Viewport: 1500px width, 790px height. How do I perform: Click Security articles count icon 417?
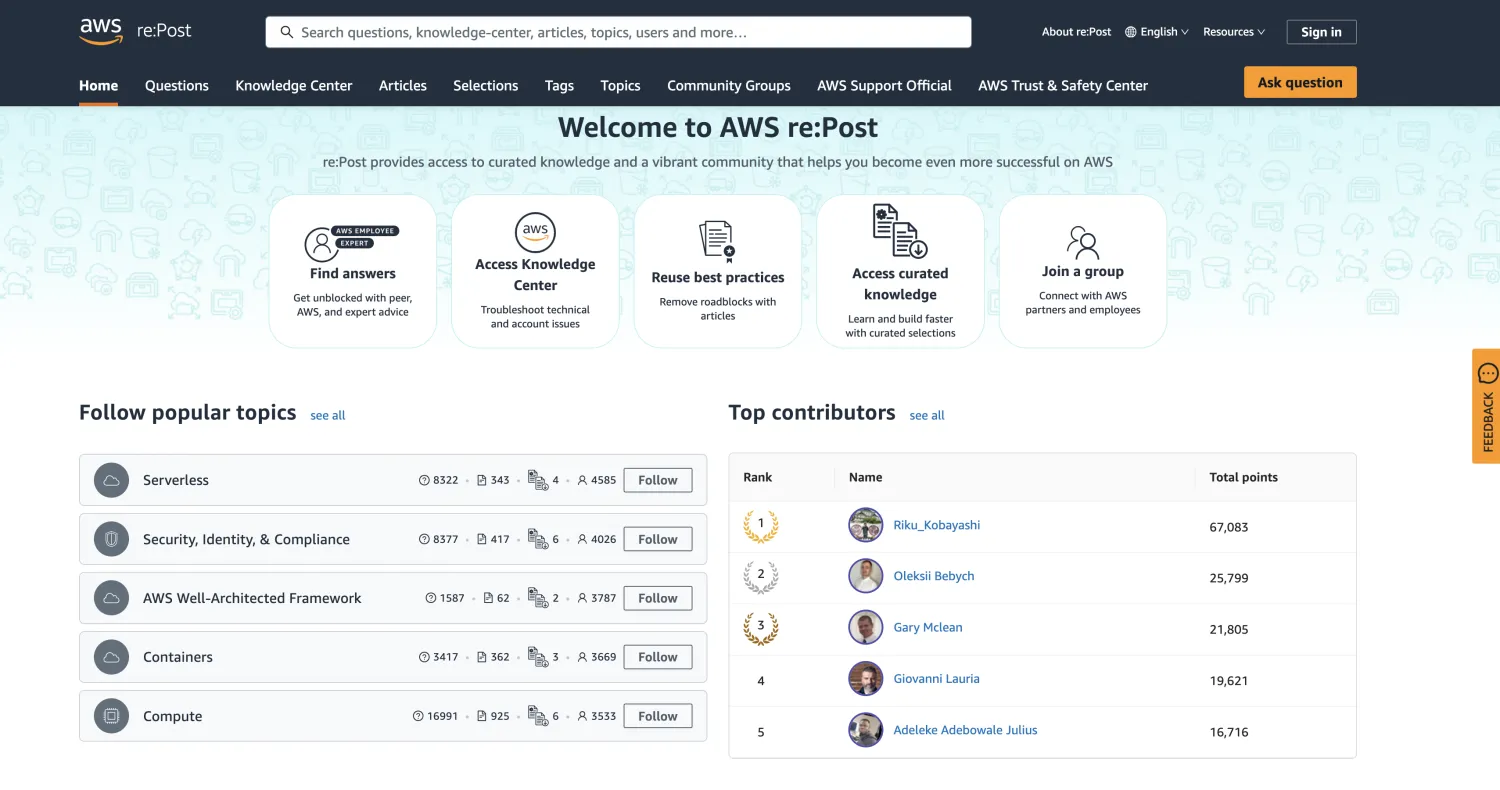[x=482, y=539]
